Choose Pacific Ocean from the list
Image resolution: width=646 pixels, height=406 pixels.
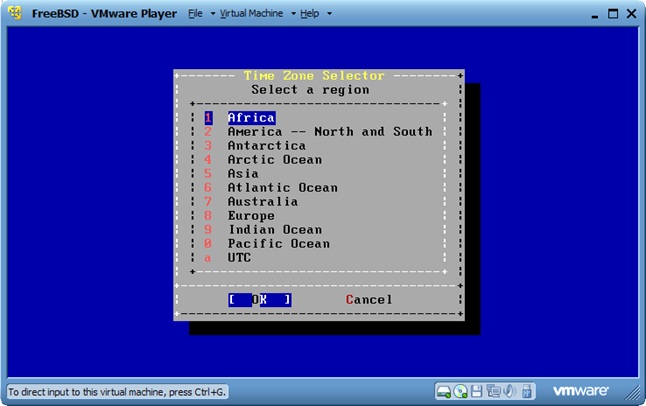tap(278, 244)
